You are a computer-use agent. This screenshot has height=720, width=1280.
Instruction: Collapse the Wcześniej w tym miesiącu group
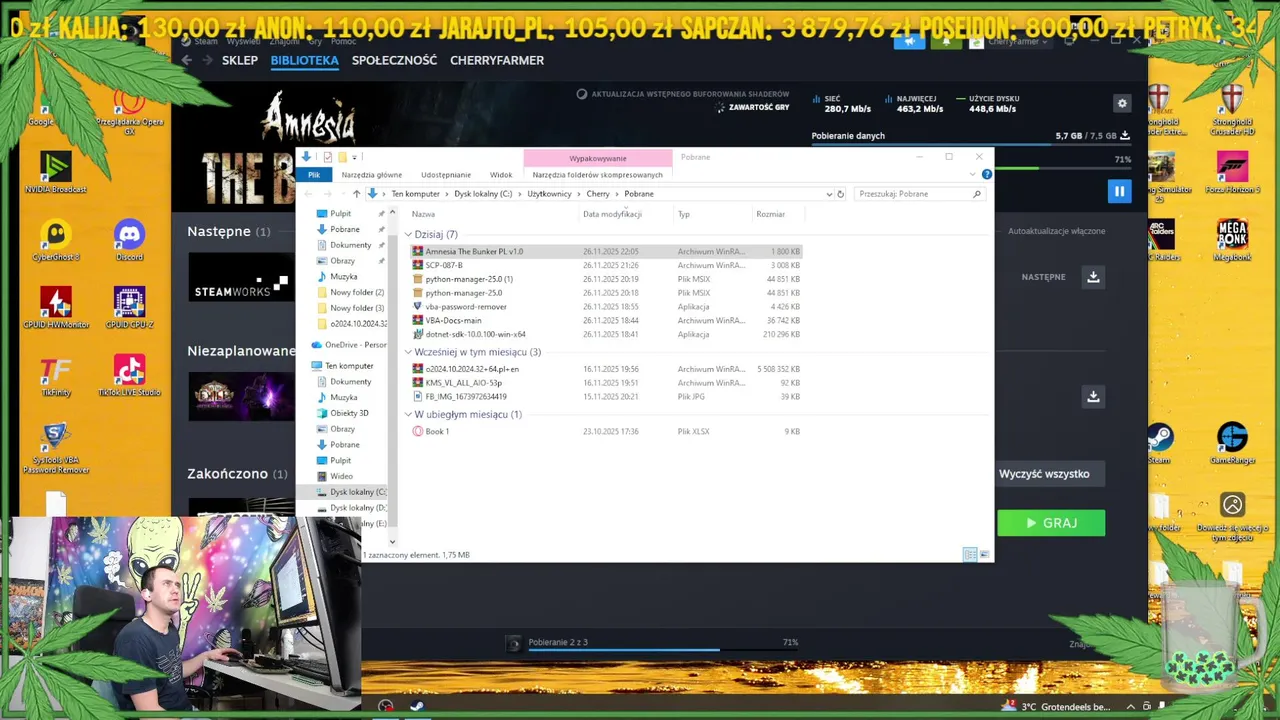[408, 352]
